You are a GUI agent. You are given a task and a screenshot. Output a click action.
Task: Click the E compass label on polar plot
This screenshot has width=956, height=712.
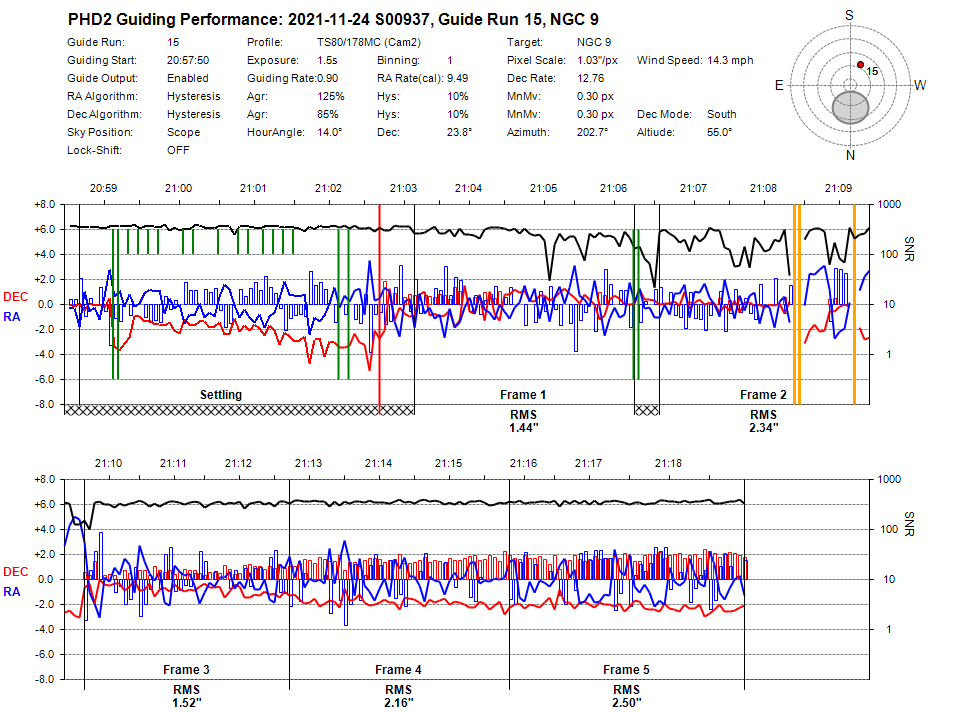tap(779, 85)
